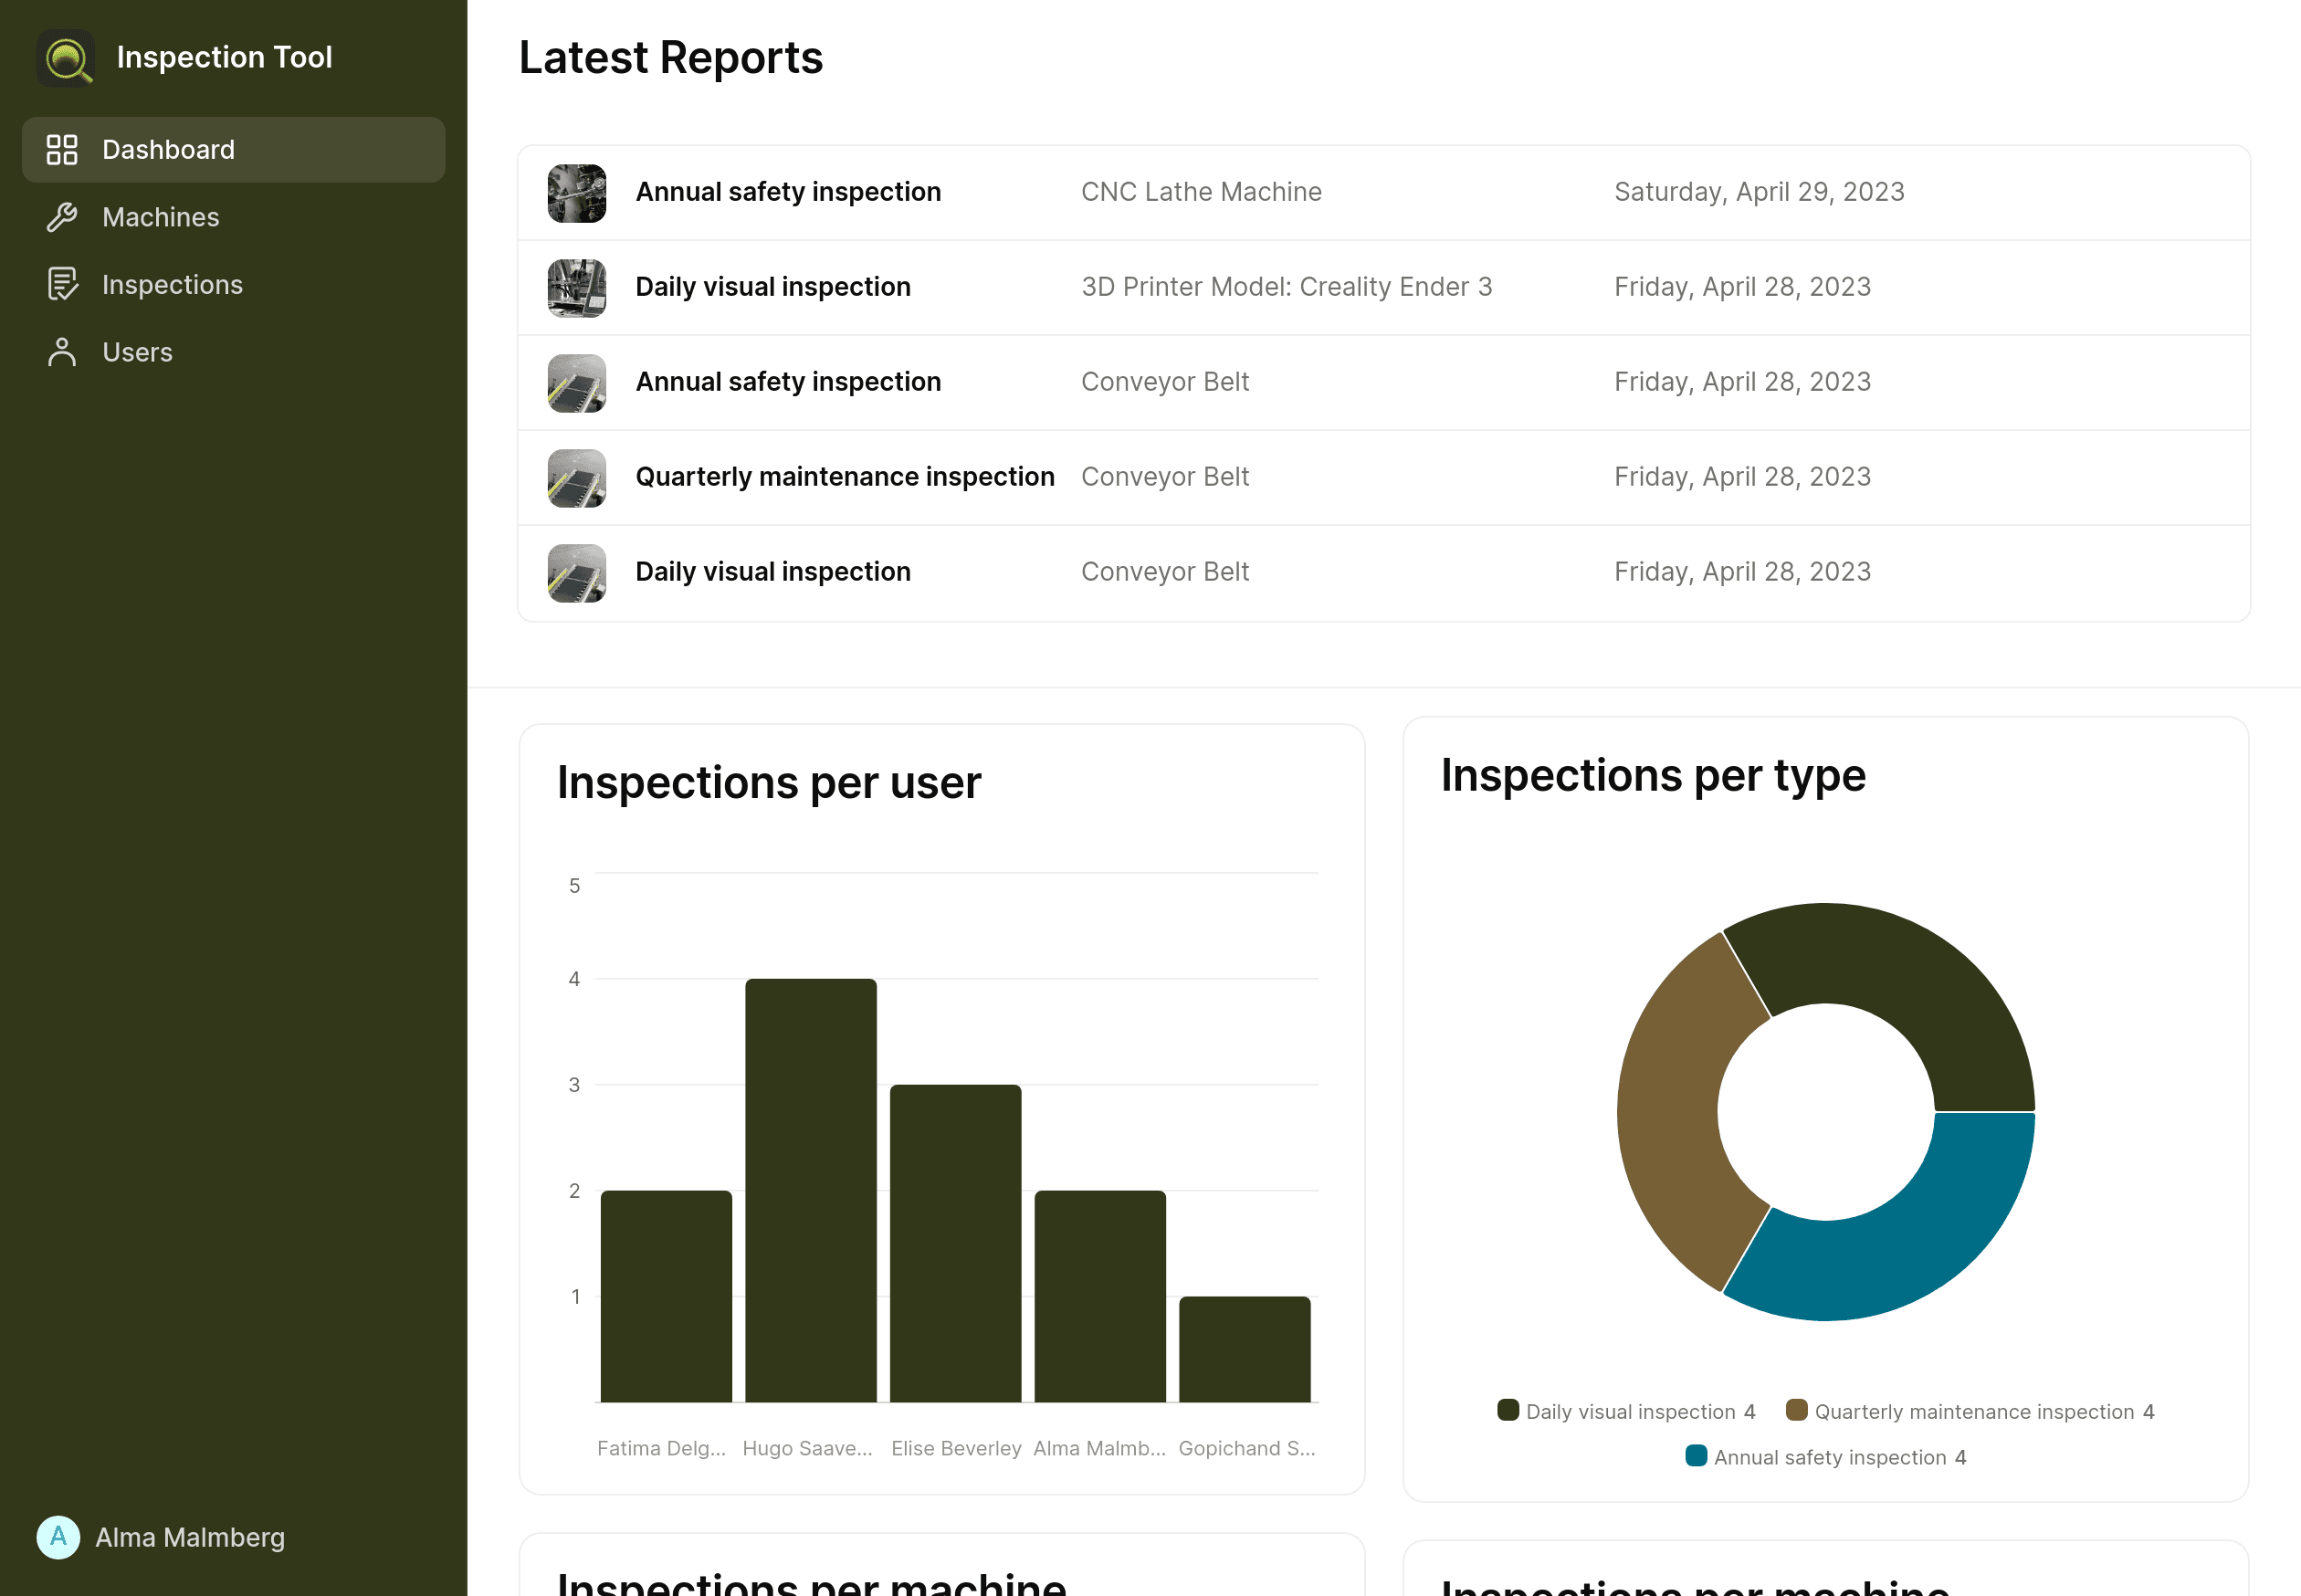Click the Users person icon
2301x1596 pixels.
coord(62,352)
